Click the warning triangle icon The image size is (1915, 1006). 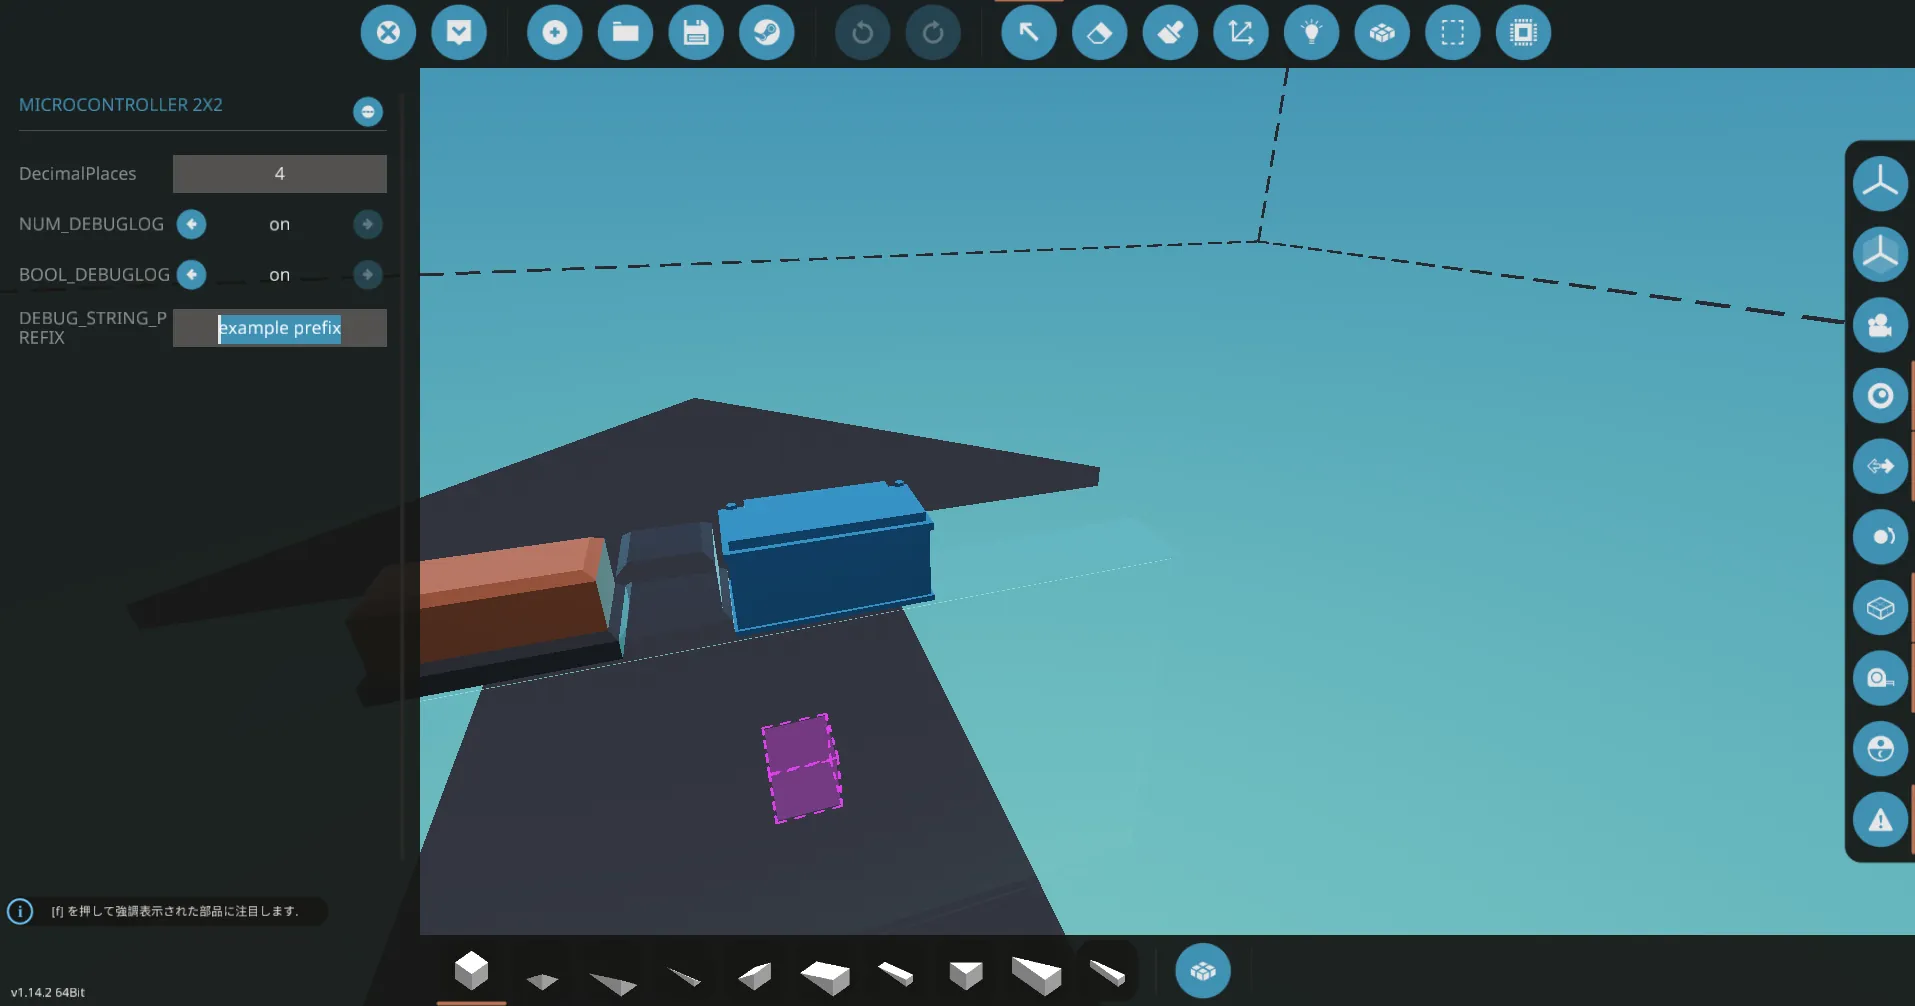click(1880, 820)
